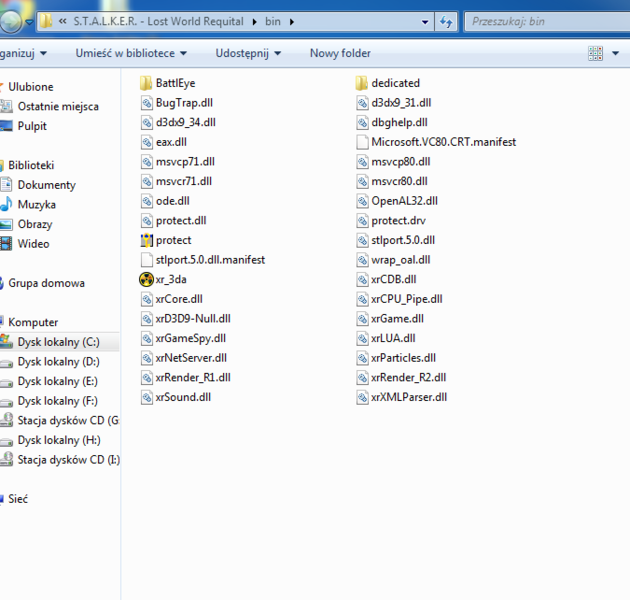630x600 pixels.
Task: Click the Przeszukaj: bin search field
Action: 540,21
